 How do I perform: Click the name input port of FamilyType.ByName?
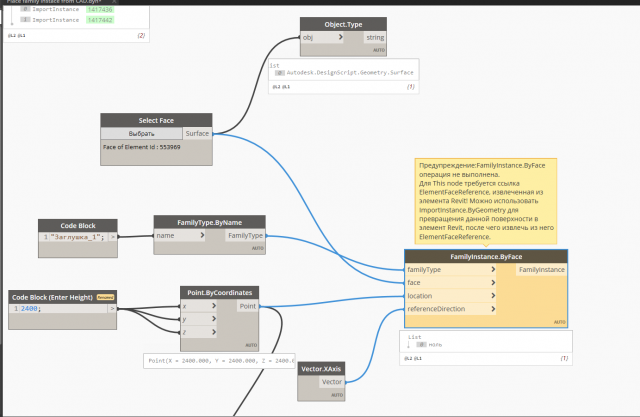[180, 235]
